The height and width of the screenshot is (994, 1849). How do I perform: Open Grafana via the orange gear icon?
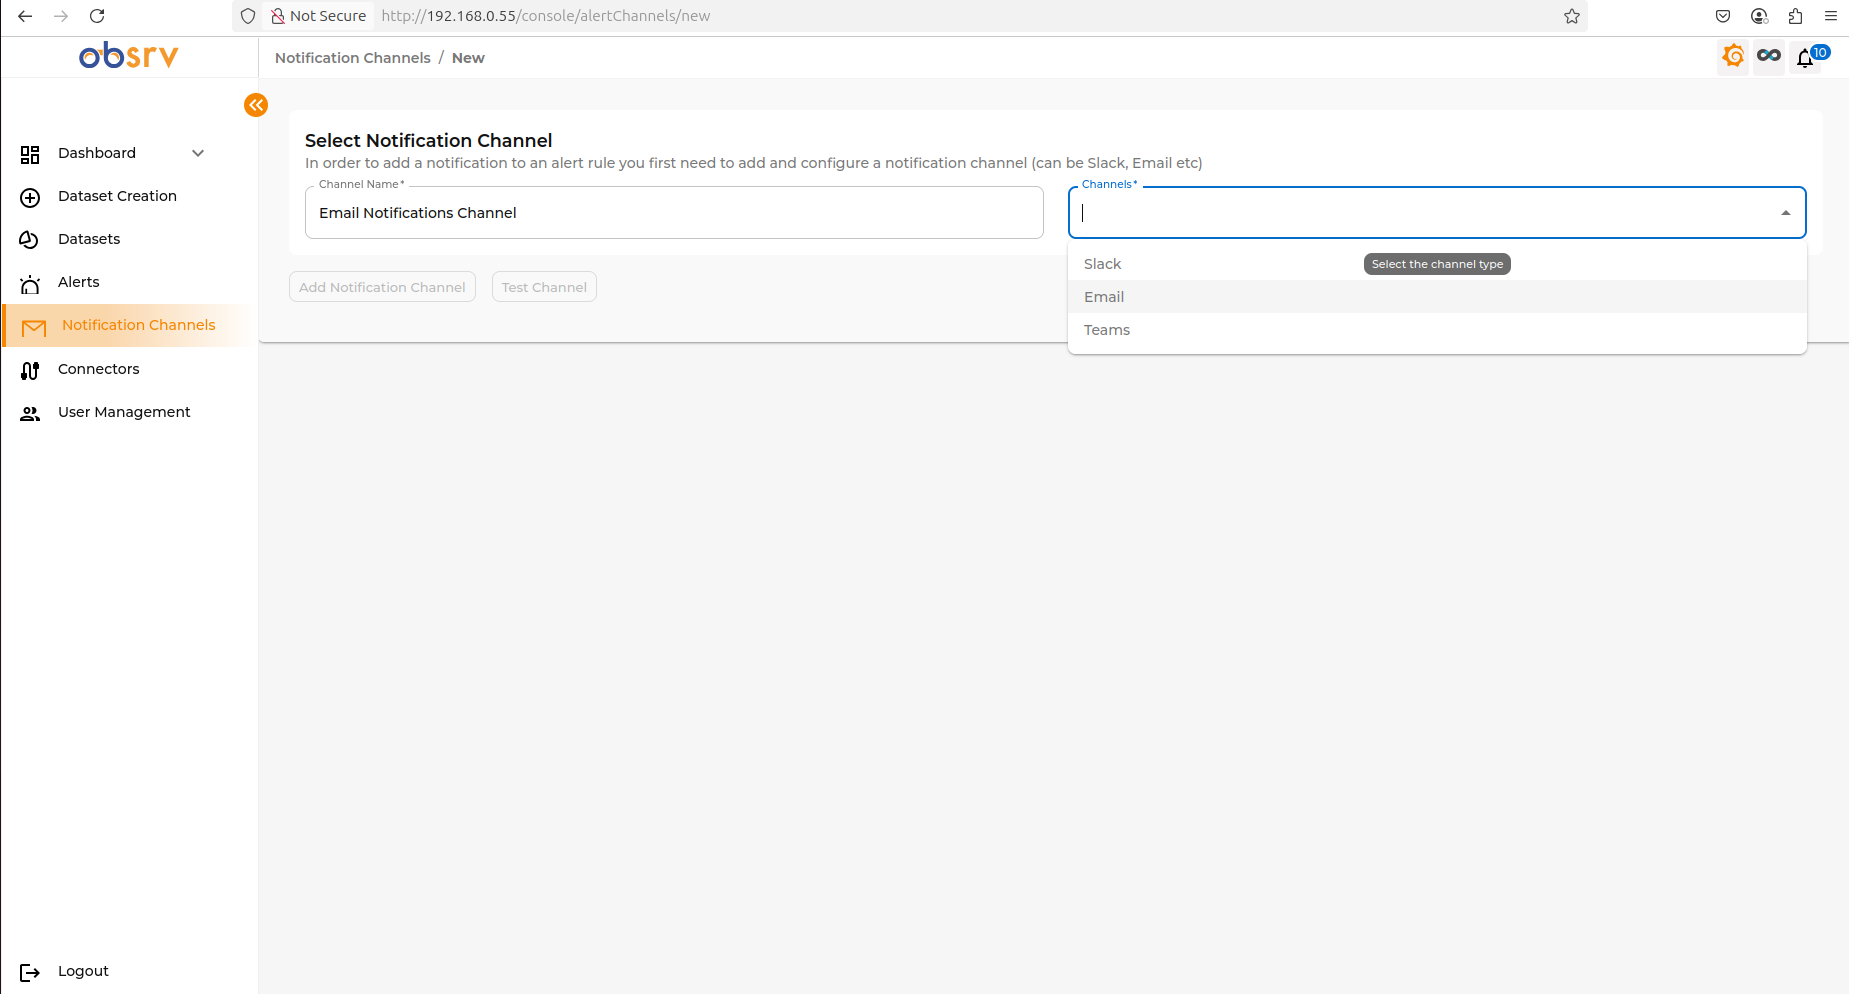(x=1733, y=56)
